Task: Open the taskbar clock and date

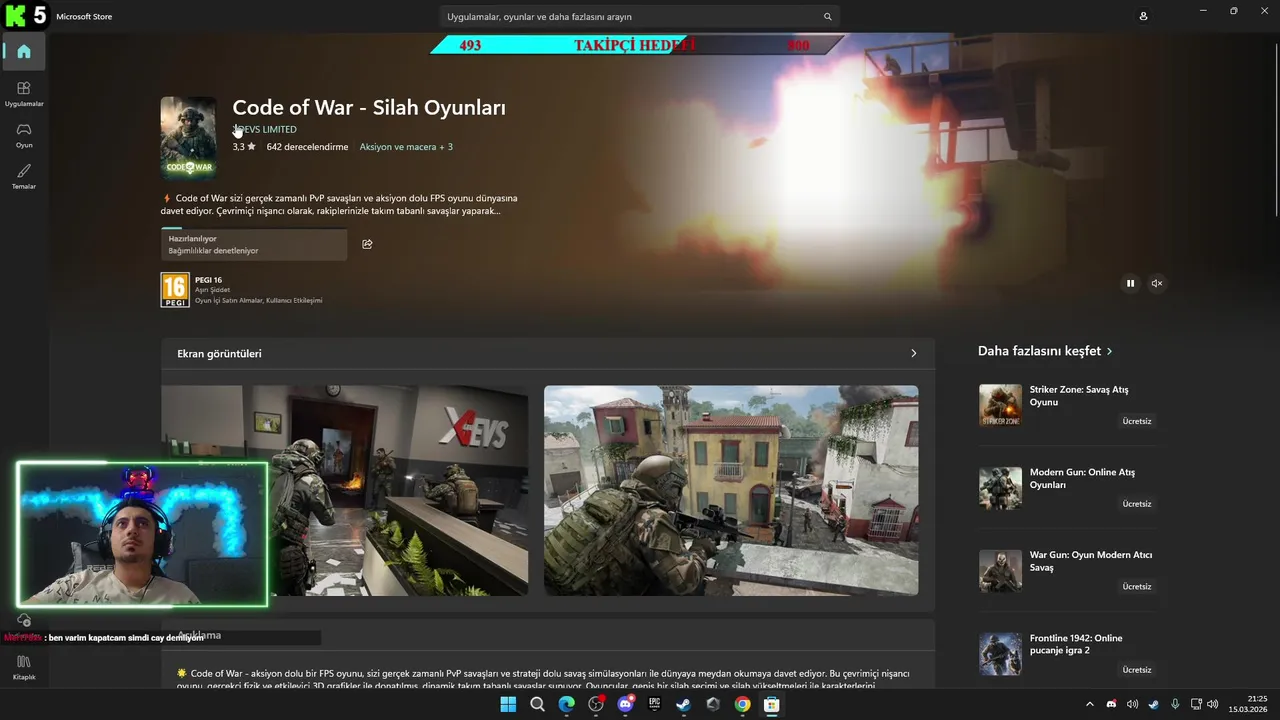Action: pyautogui.click(x=1248, y=704)
